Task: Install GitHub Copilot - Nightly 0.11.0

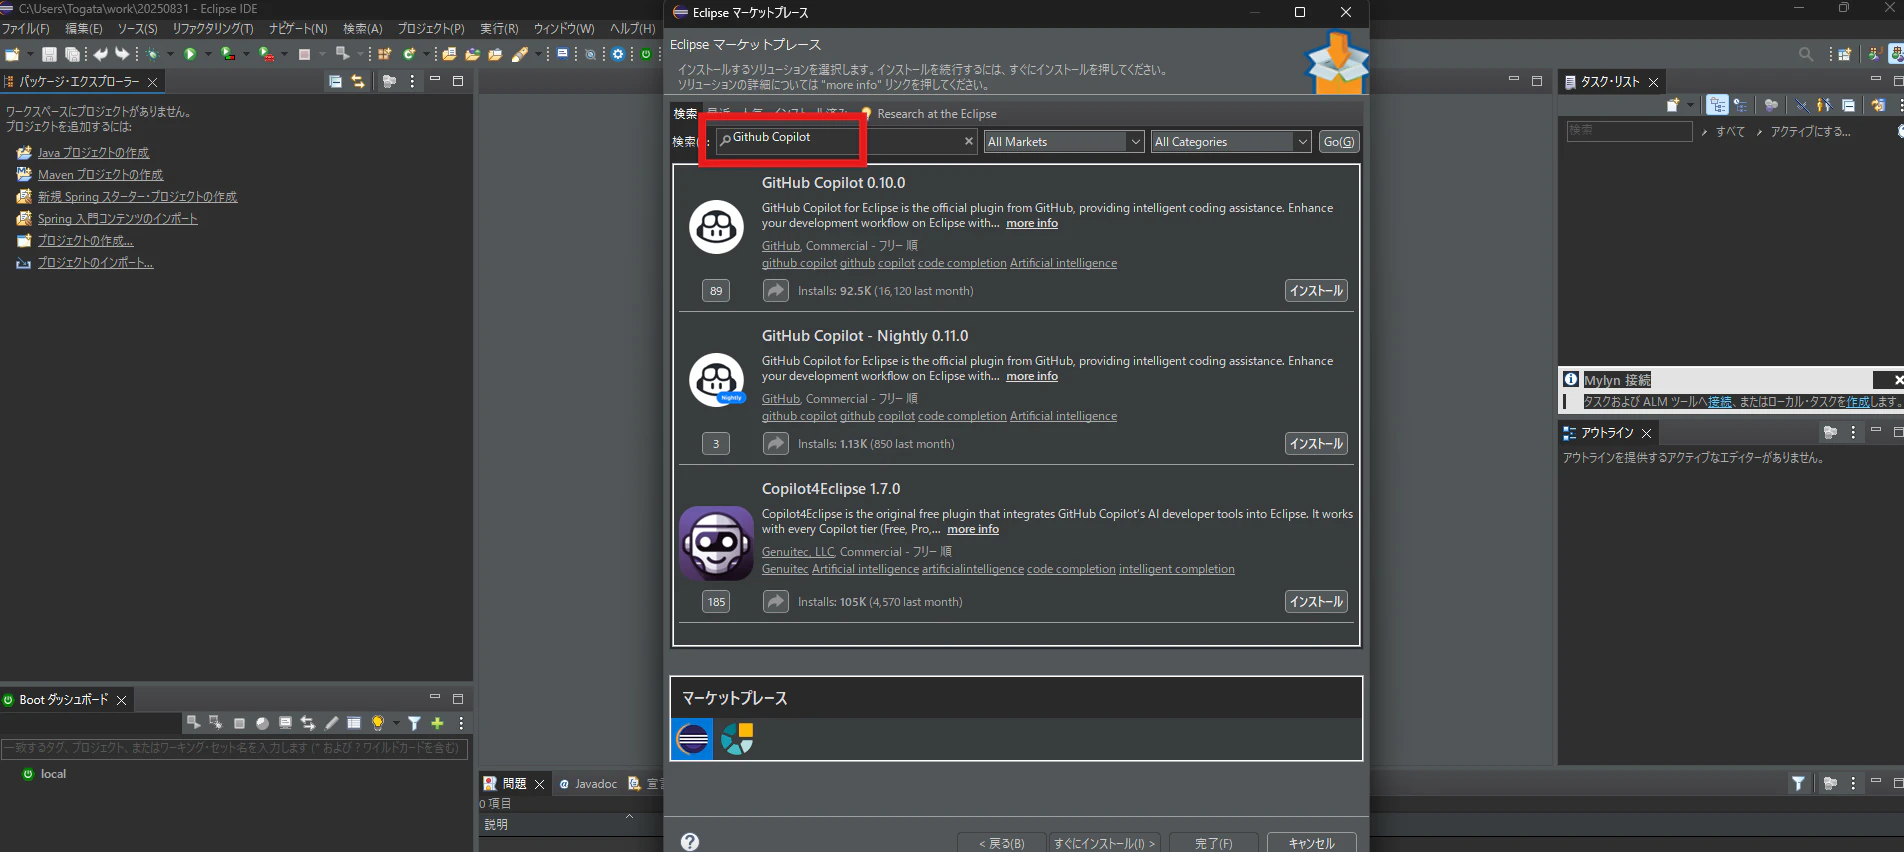Action: click(x=1316, y=444)
